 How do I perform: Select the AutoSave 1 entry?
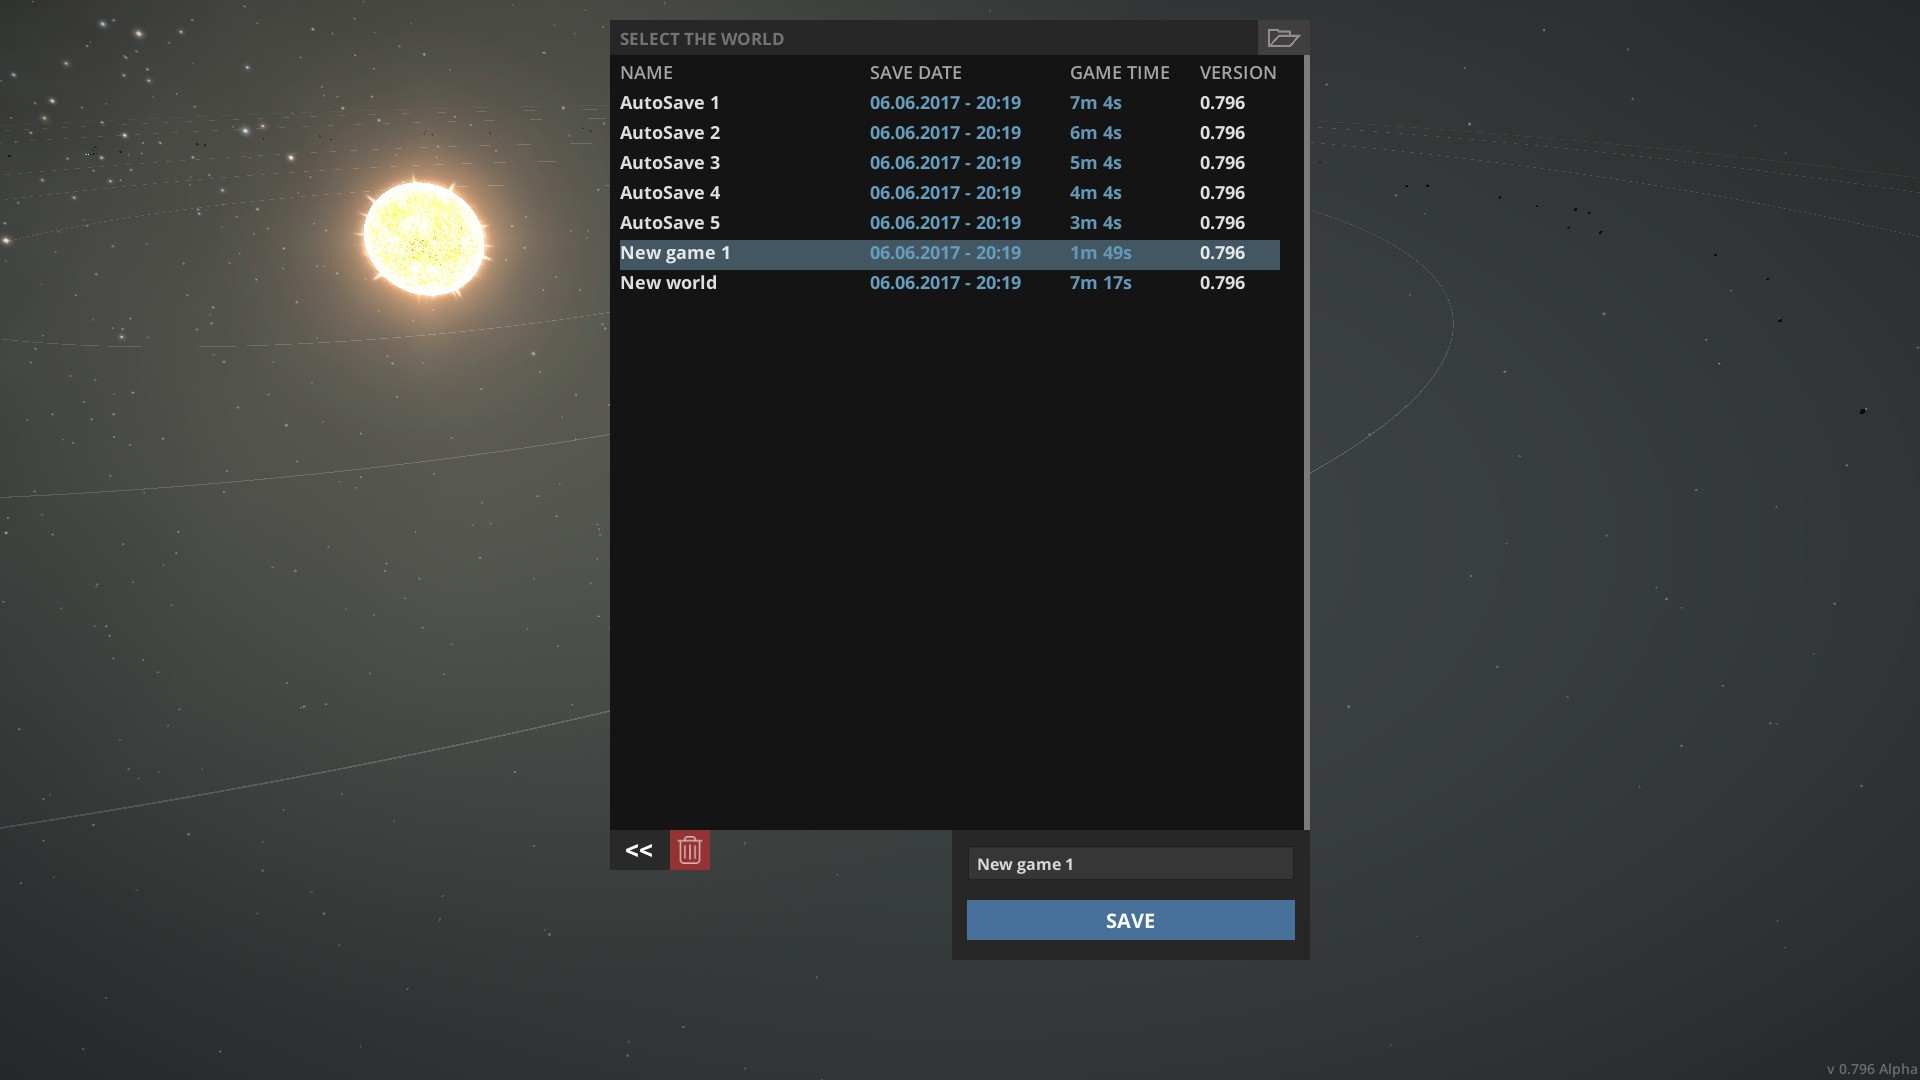click(x=669, y=103)
